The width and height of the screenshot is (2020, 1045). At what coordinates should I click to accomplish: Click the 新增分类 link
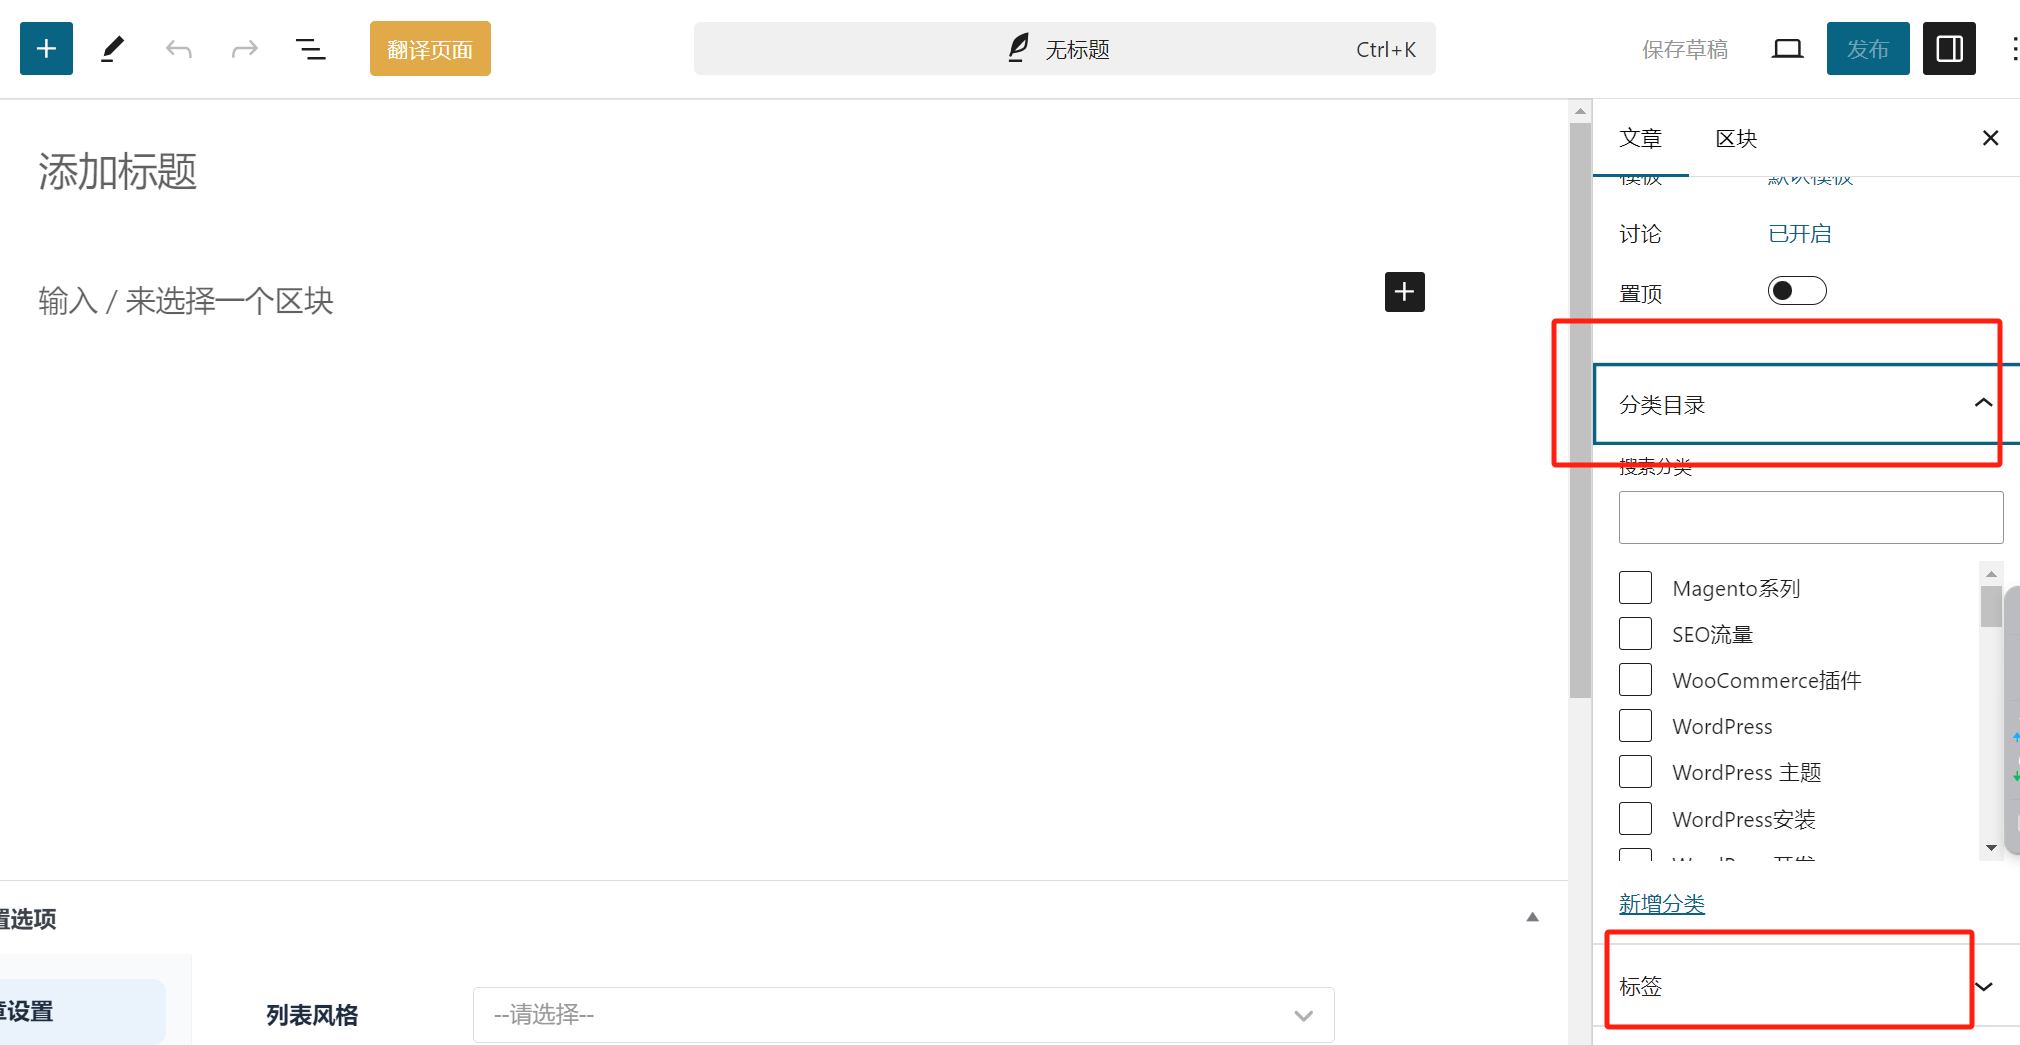tap(1661, 903)
